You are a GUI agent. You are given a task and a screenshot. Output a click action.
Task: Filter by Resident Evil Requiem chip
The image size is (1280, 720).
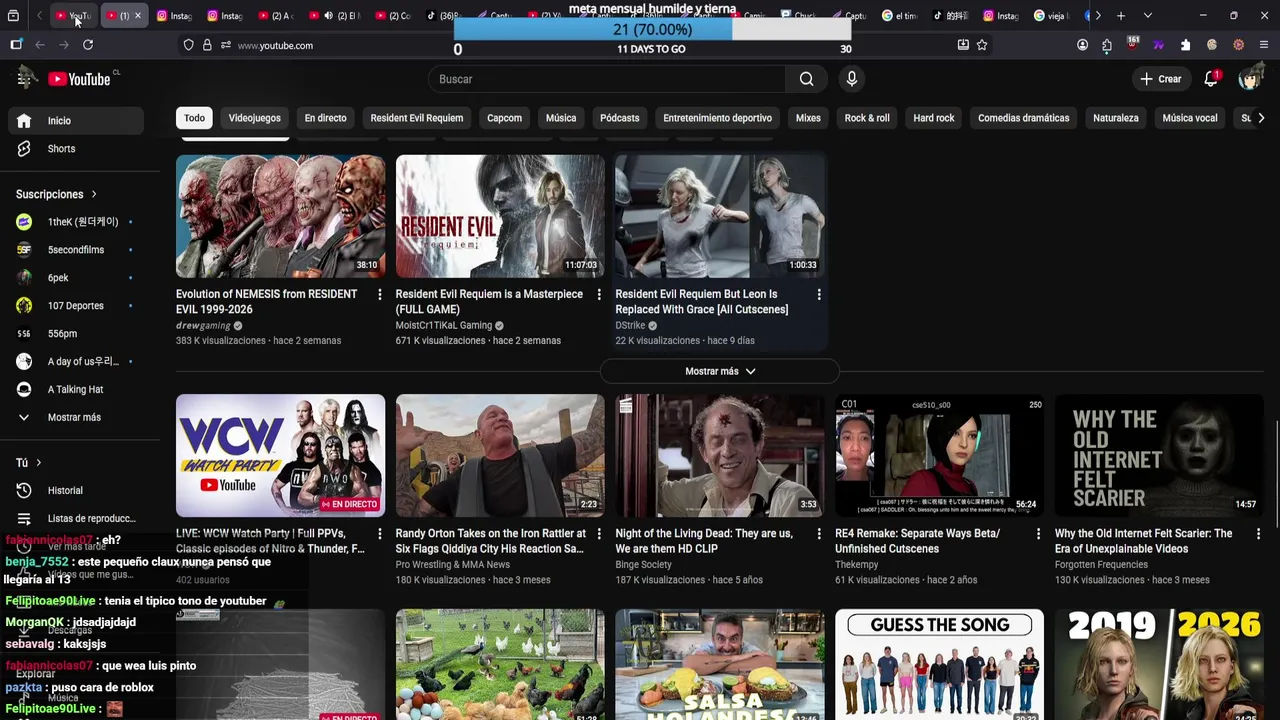click(x=416, y=118)
